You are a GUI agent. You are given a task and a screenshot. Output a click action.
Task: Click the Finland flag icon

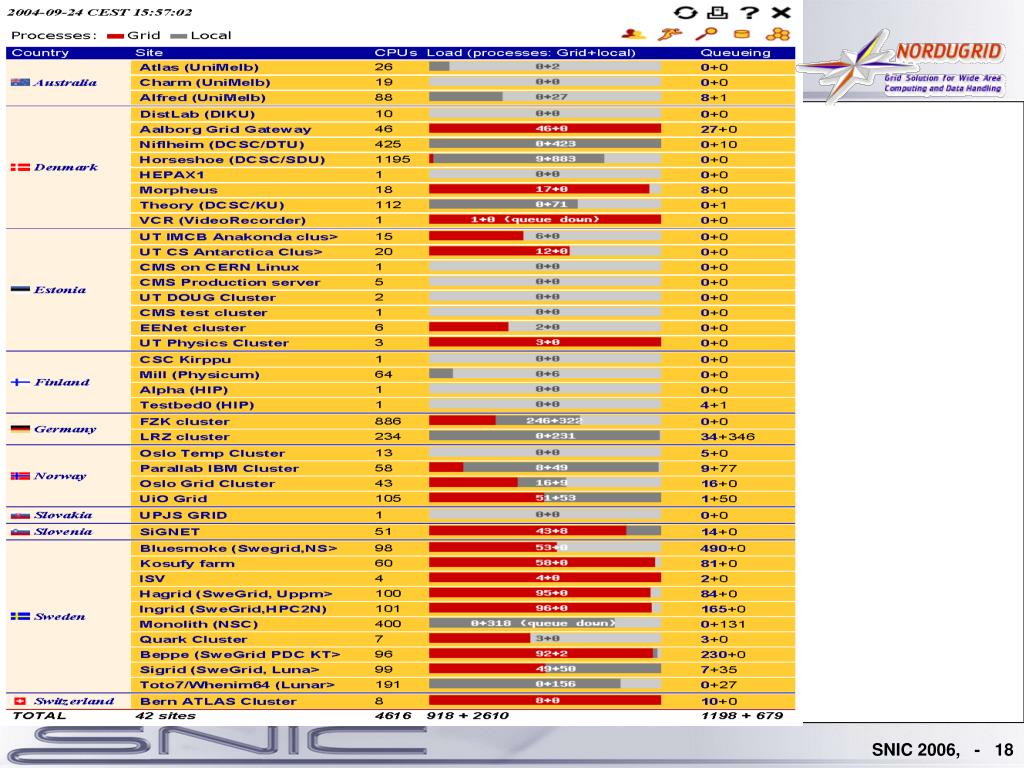(x=20, y=382)
